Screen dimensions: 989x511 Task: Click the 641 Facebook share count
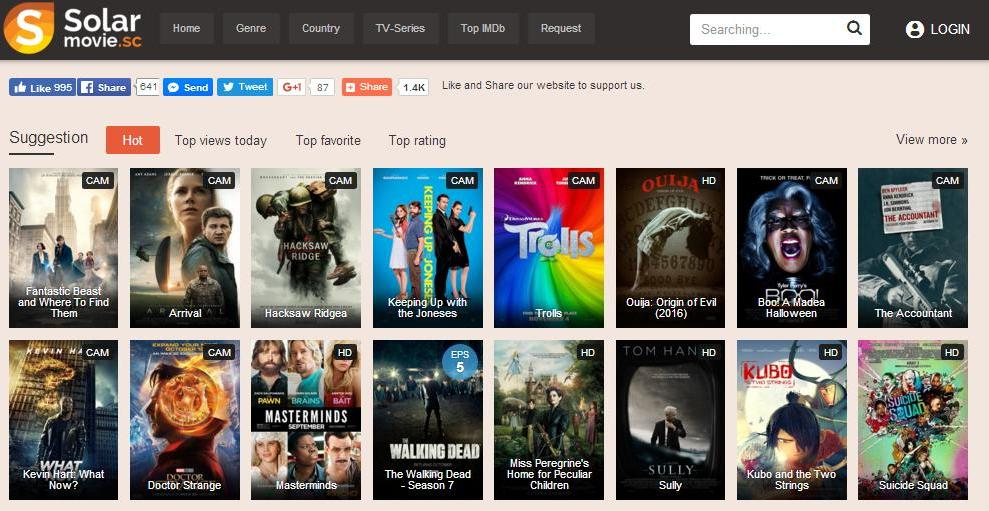click(x=148, y=86)
